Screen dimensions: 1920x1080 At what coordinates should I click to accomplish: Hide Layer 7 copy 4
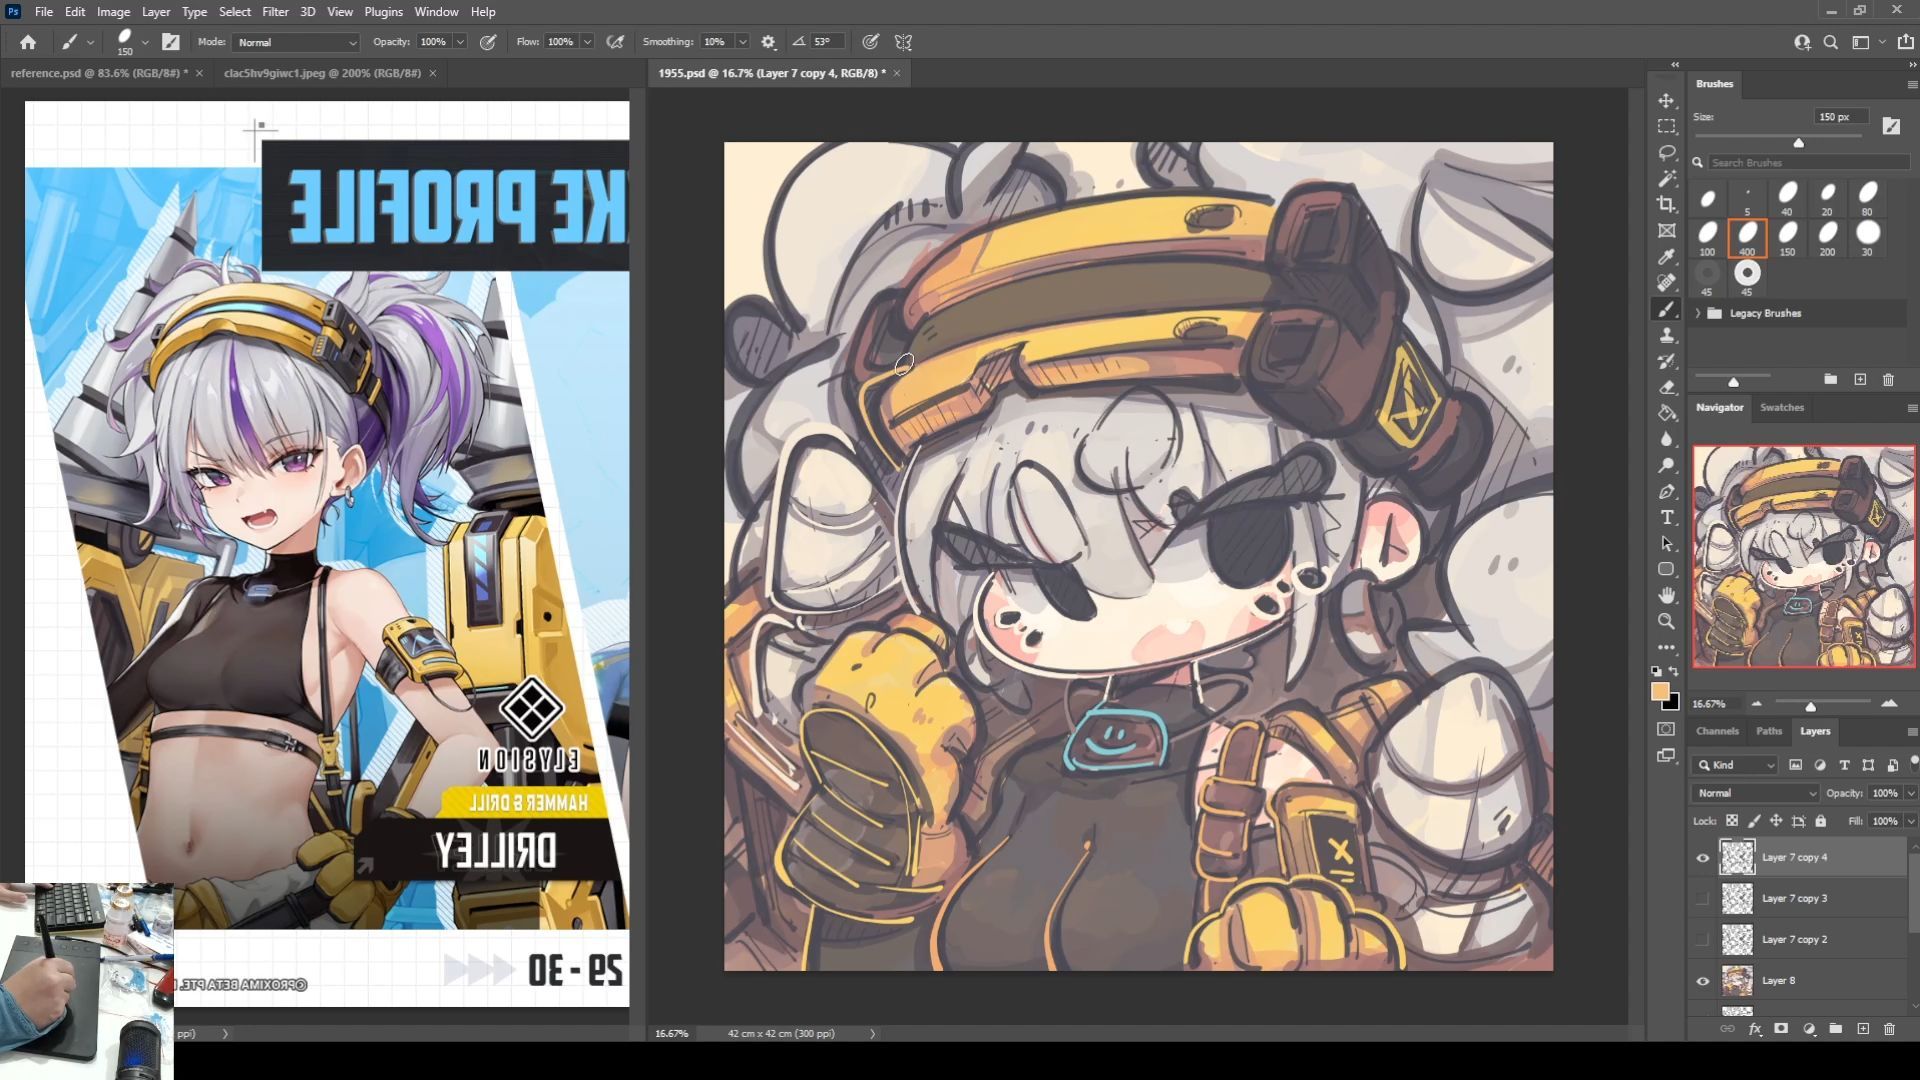pos(1703,858)
